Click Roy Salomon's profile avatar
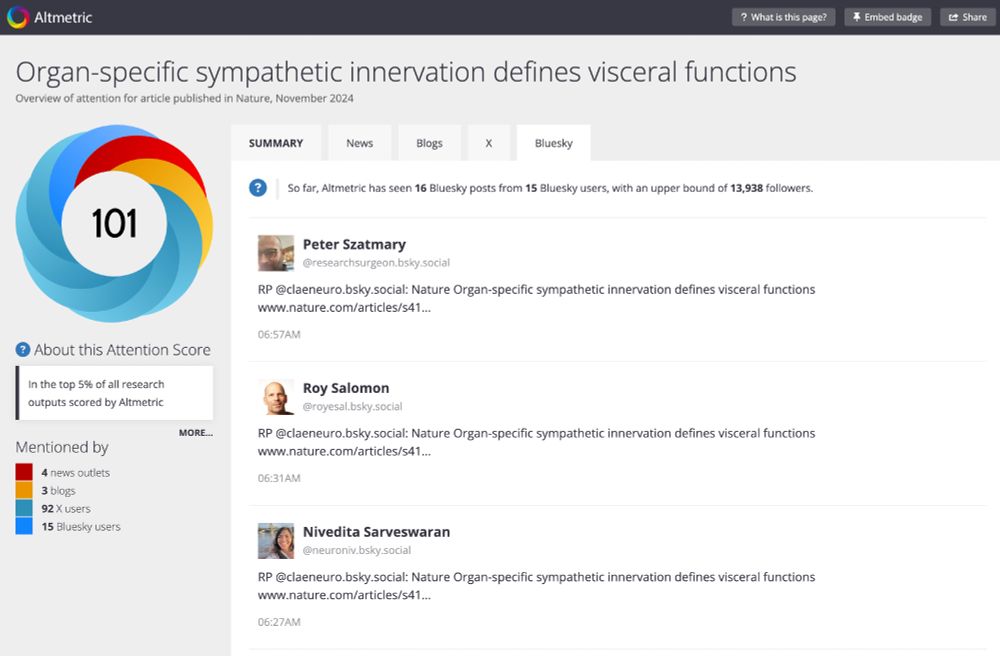1000x656 pixels. tap(276, 397)
